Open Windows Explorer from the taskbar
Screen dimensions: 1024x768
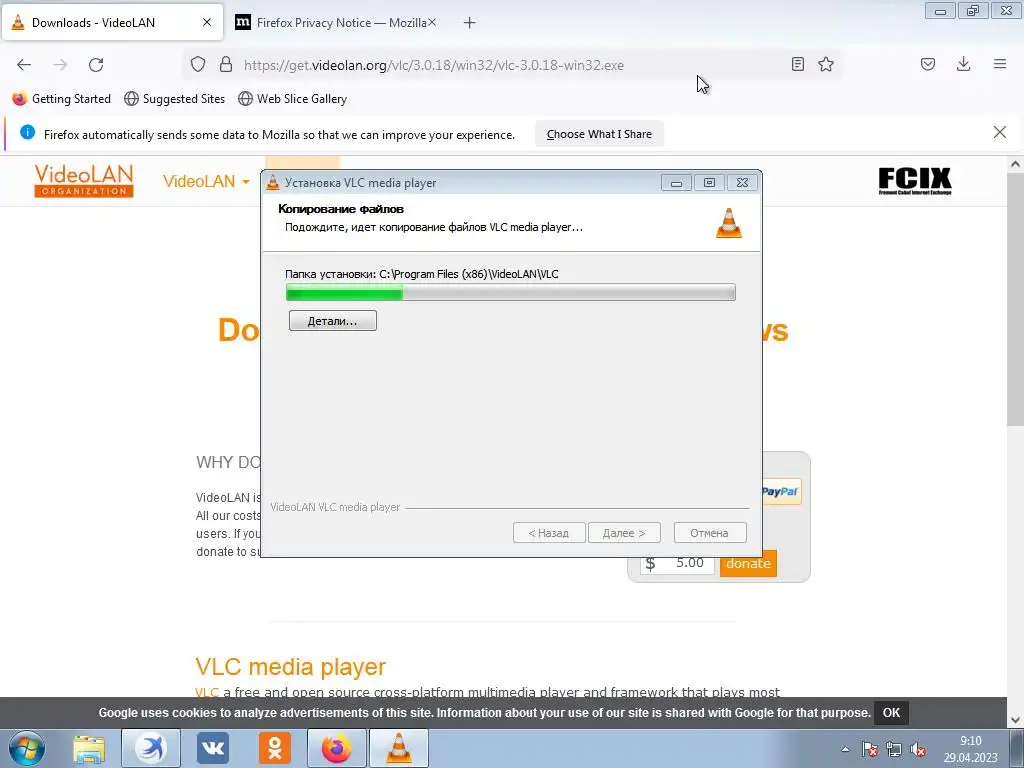tap(89, 748)
